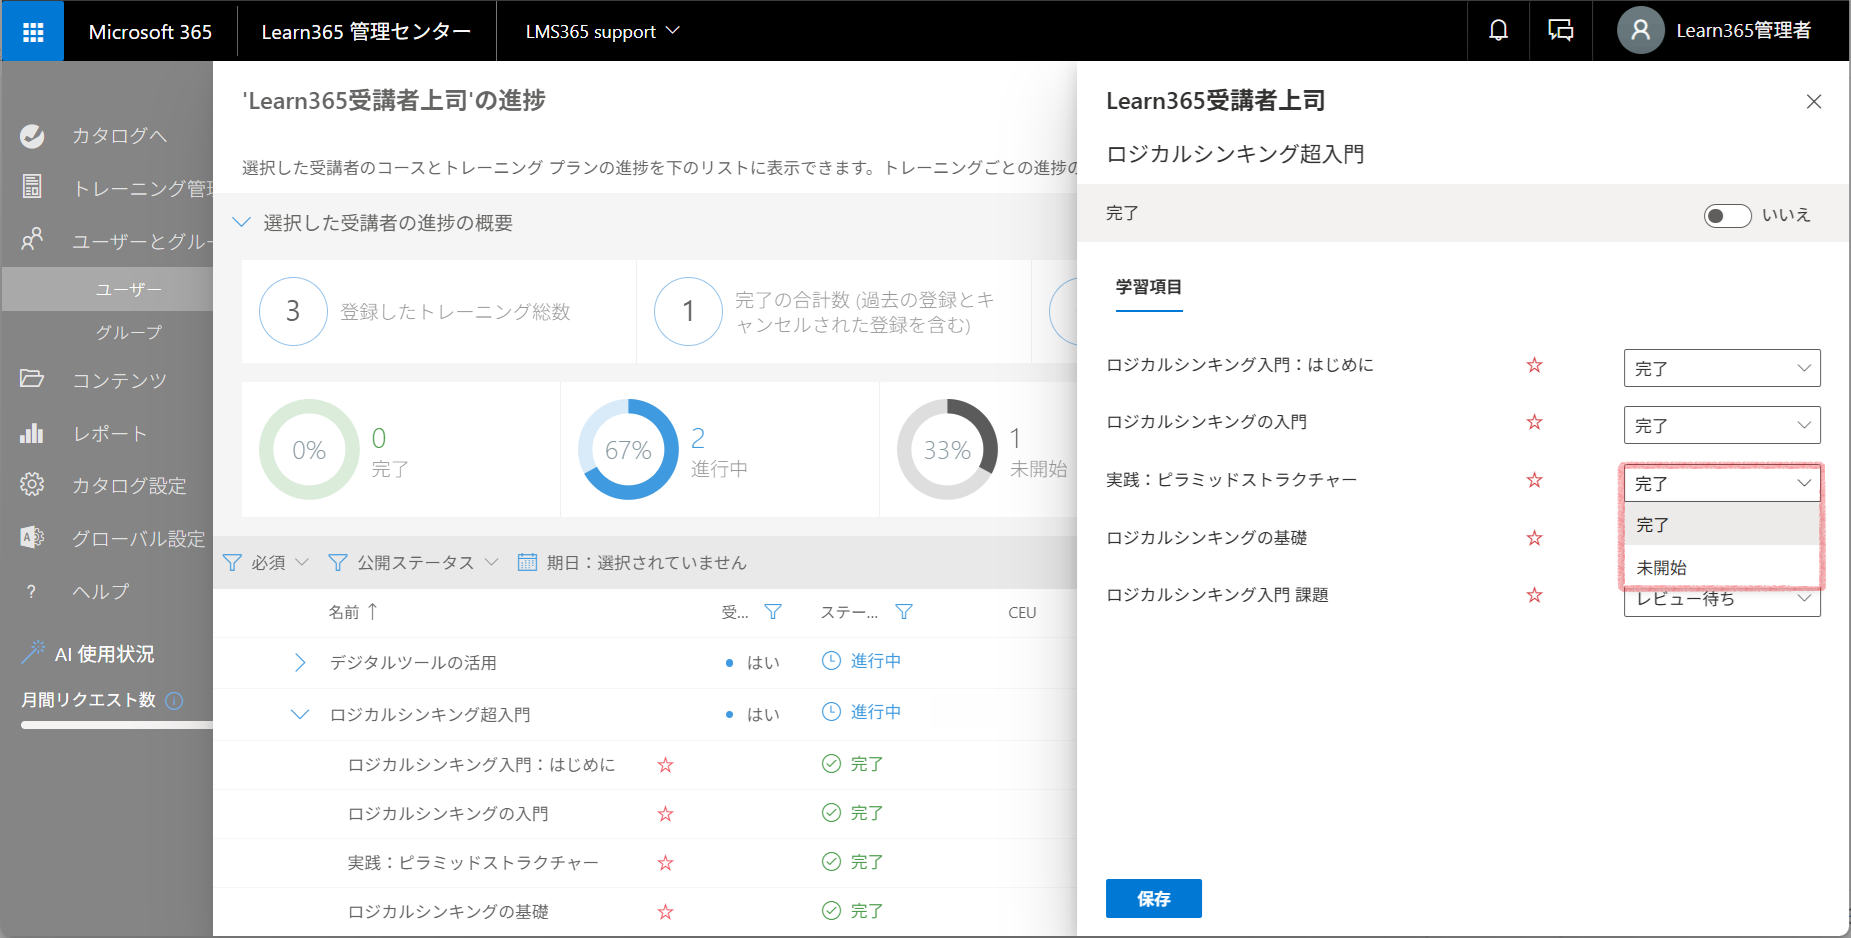Click the トレーニング管理 icon in sidebar
The width and height of the screenshot is (1851, 938).
pyautogui.click(x=32, y=187)
